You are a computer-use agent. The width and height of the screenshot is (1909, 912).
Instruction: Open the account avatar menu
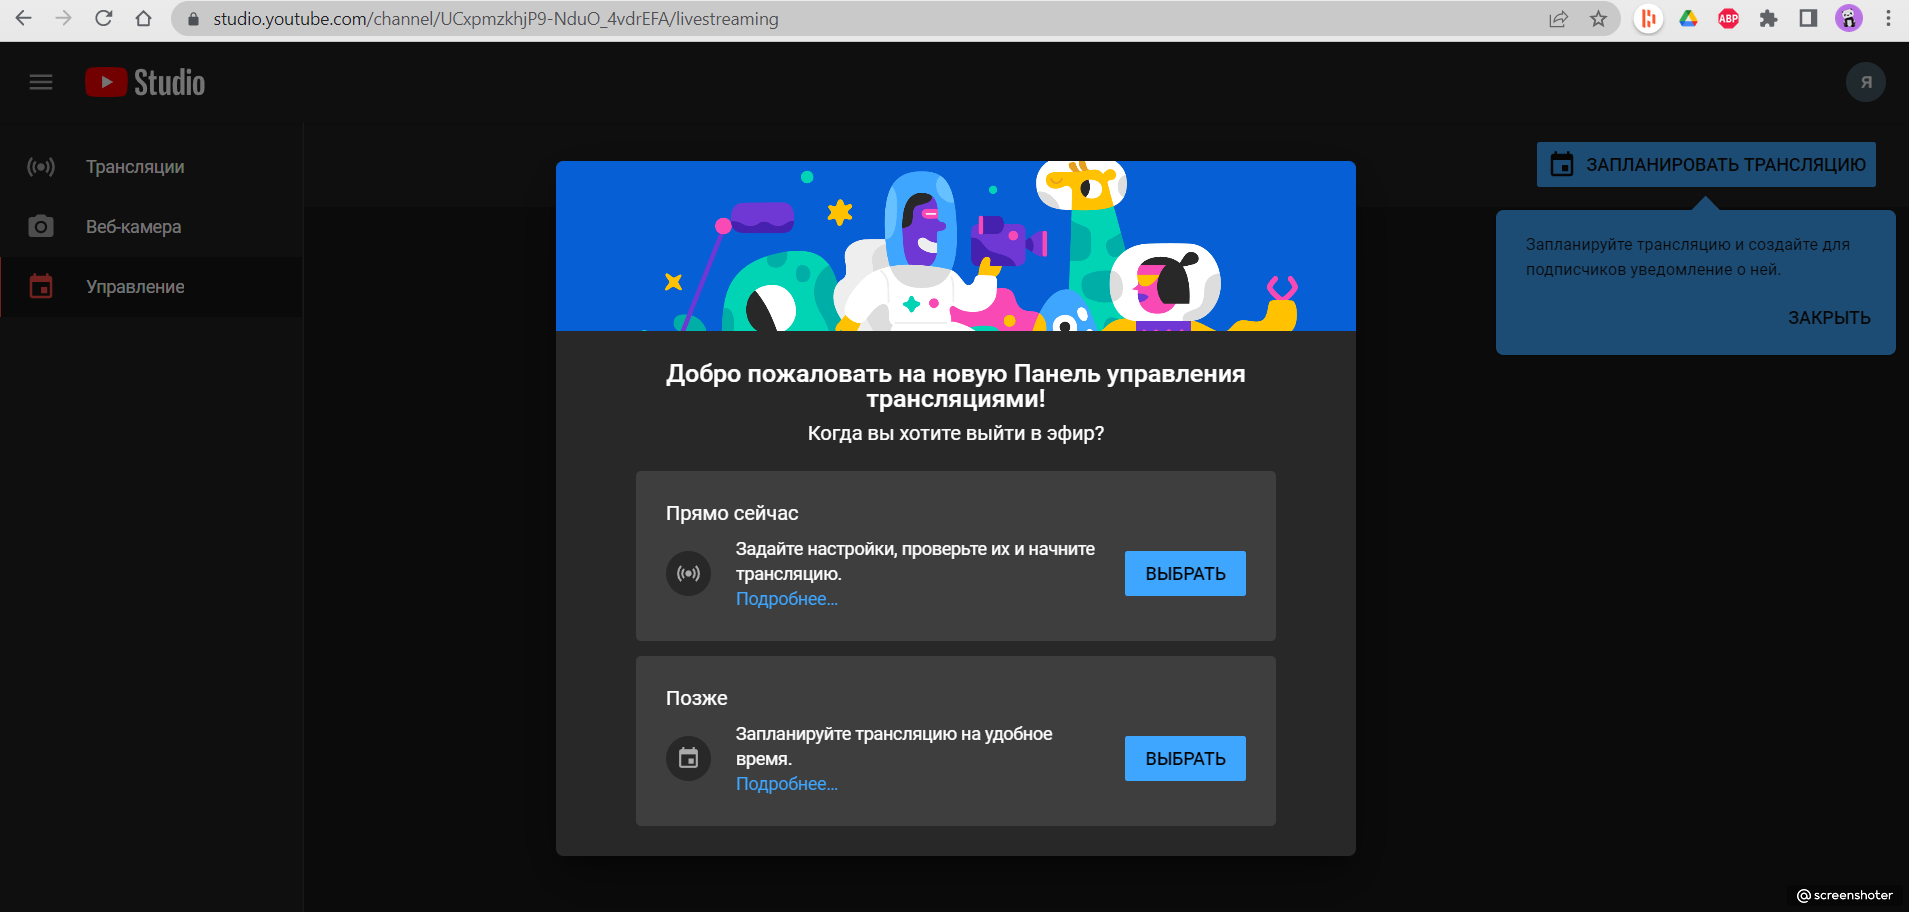(1865, 82)
